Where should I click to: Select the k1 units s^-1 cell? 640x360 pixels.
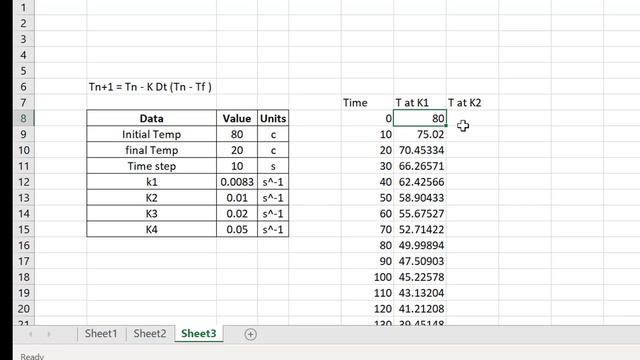click(273, 182)
